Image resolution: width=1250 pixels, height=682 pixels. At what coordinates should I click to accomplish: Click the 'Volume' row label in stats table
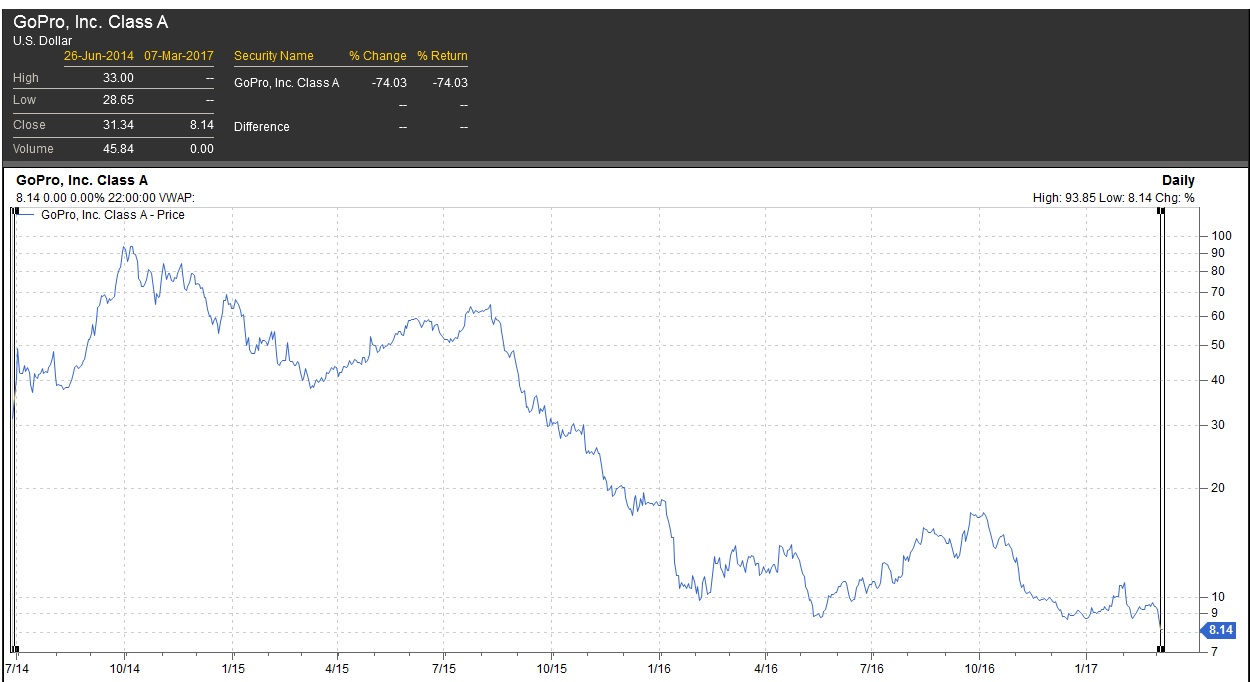[x=33, y=149]
